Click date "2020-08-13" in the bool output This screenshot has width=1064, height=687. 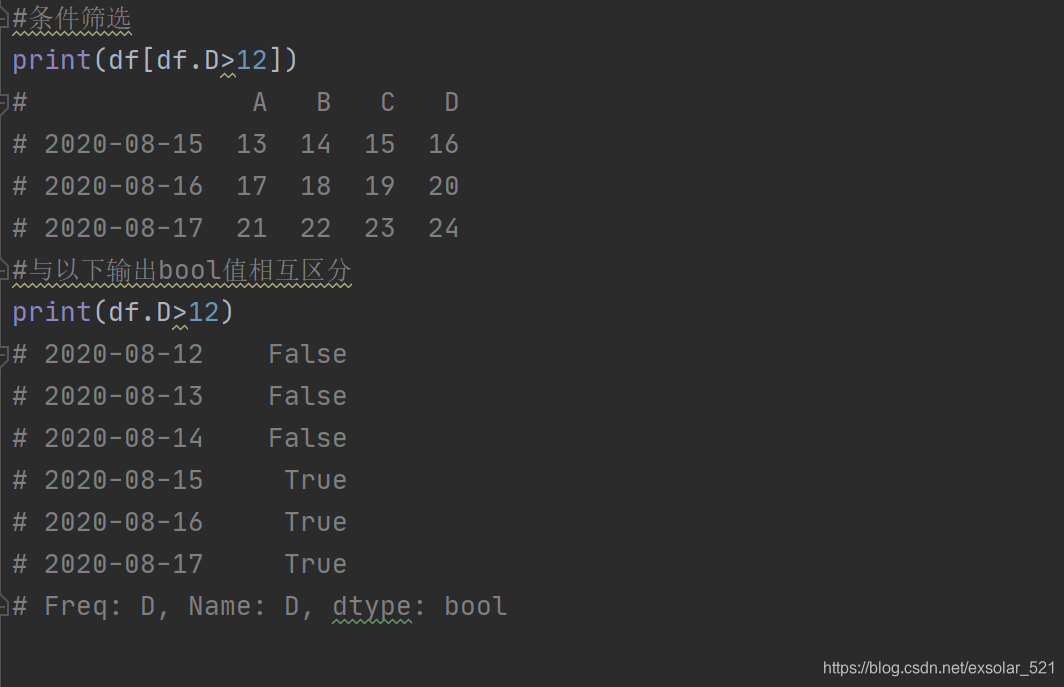[x=124, y=396]
